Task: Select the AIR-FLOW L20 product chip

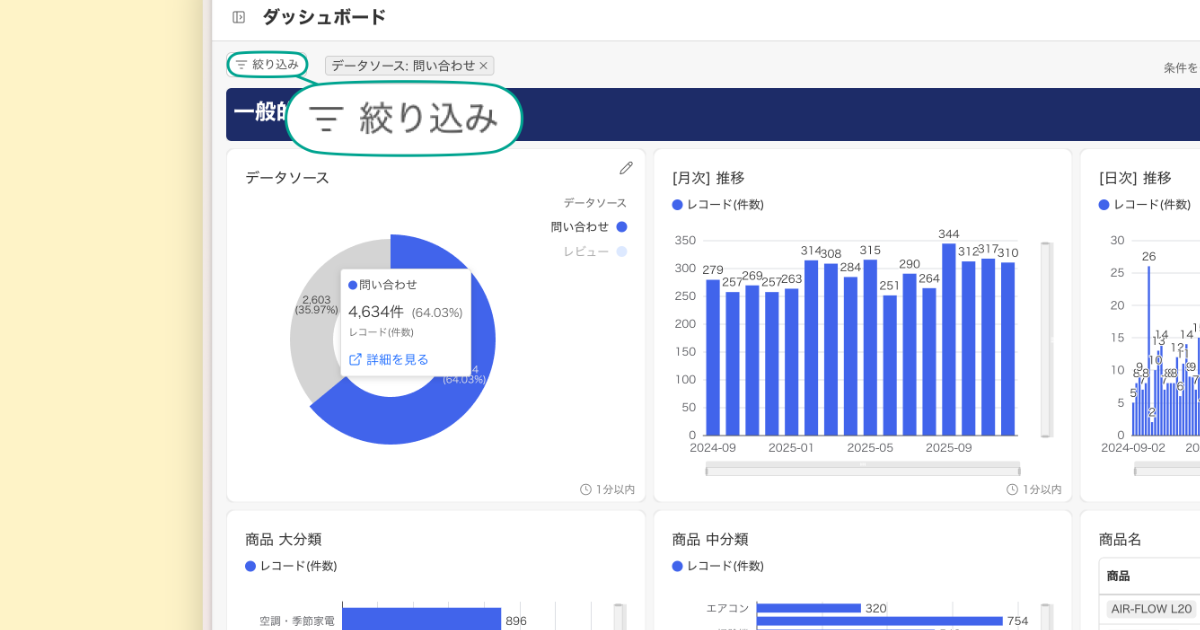Action: (x=1152, y=609)
